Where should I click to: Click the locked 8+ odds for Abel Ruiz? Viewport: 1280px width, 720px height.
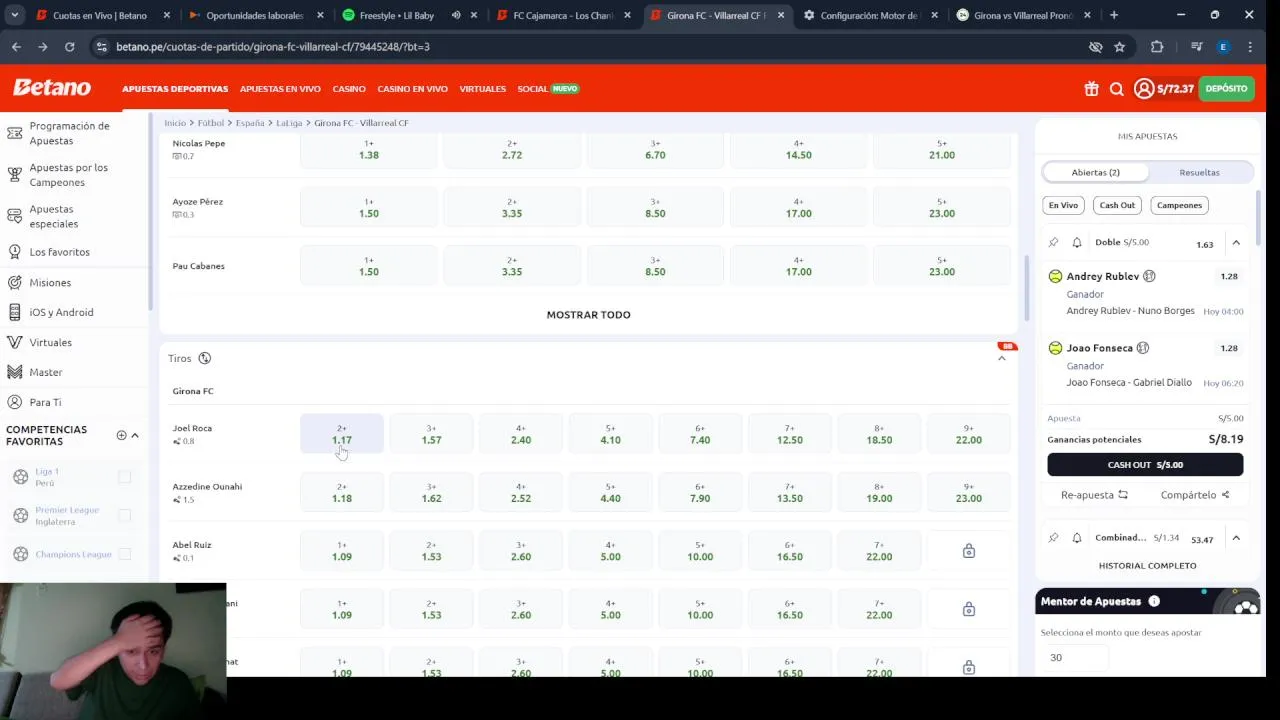[x=969, y=551]
